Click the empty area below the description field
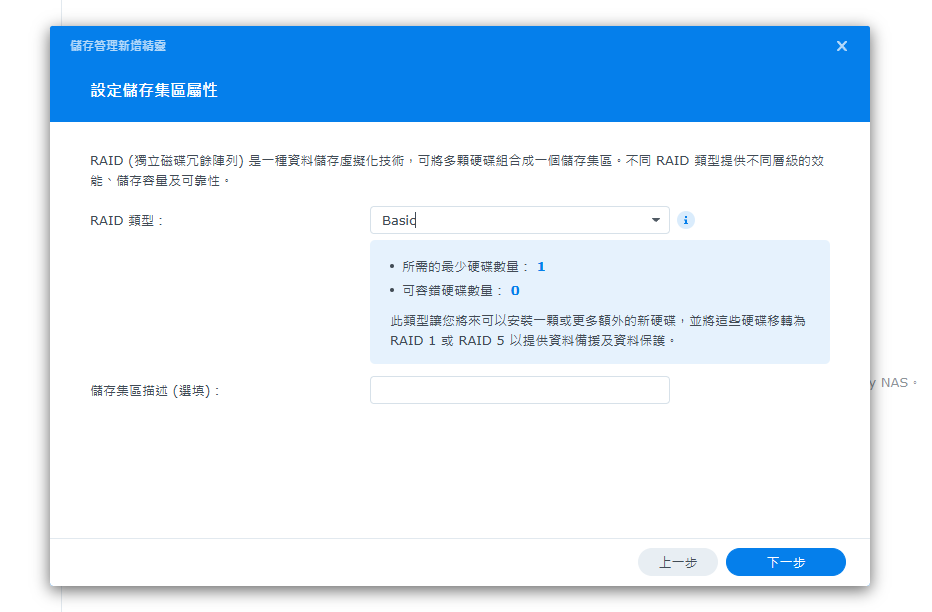The height and width of the screenshot is (612, 932). pos(459,470)
